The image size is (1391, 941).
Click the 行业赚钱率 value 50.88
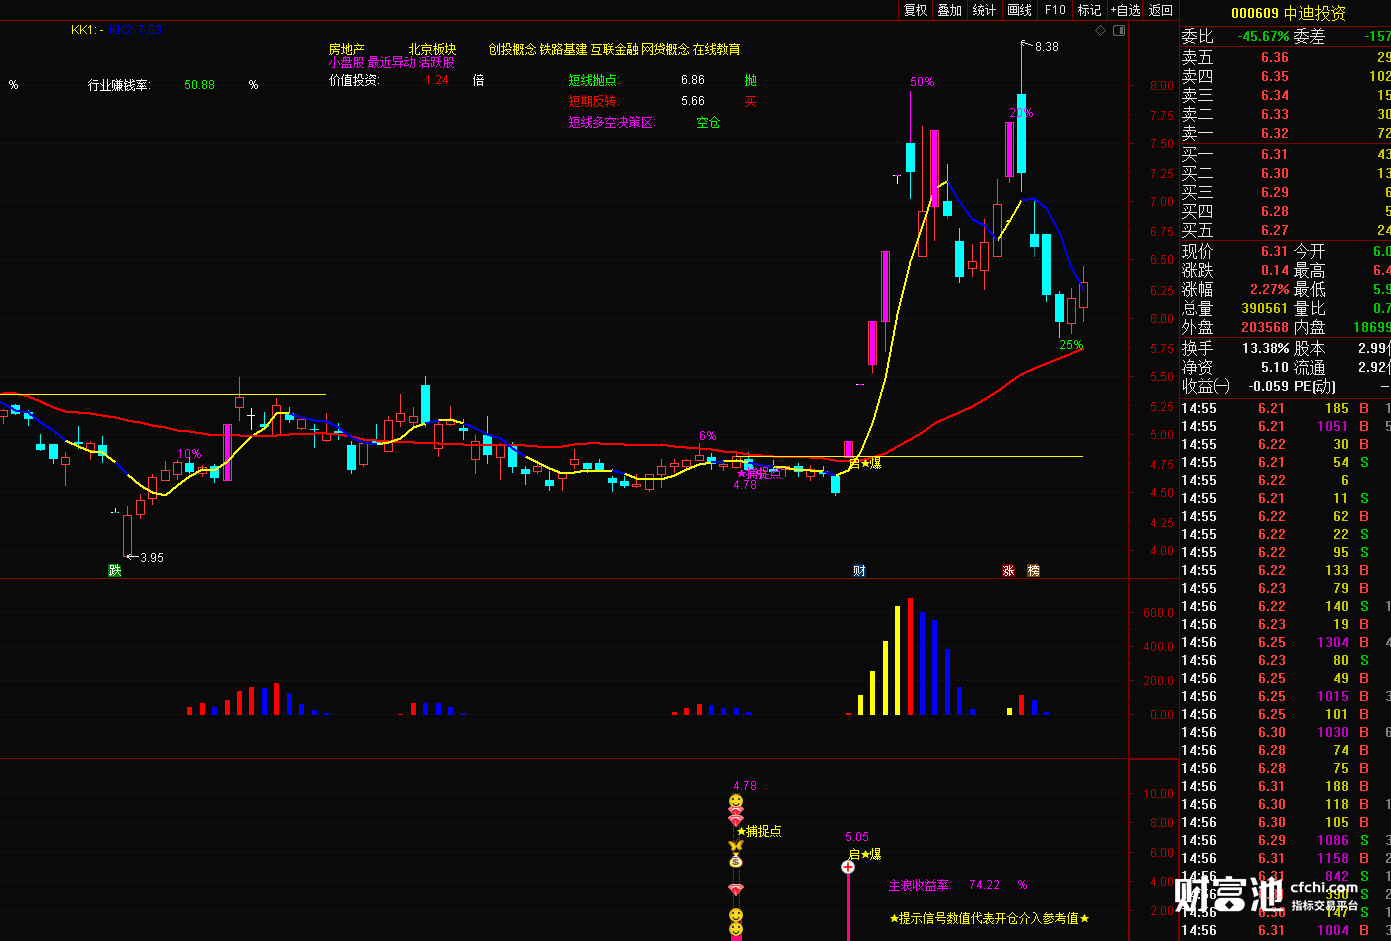(199, 85)
